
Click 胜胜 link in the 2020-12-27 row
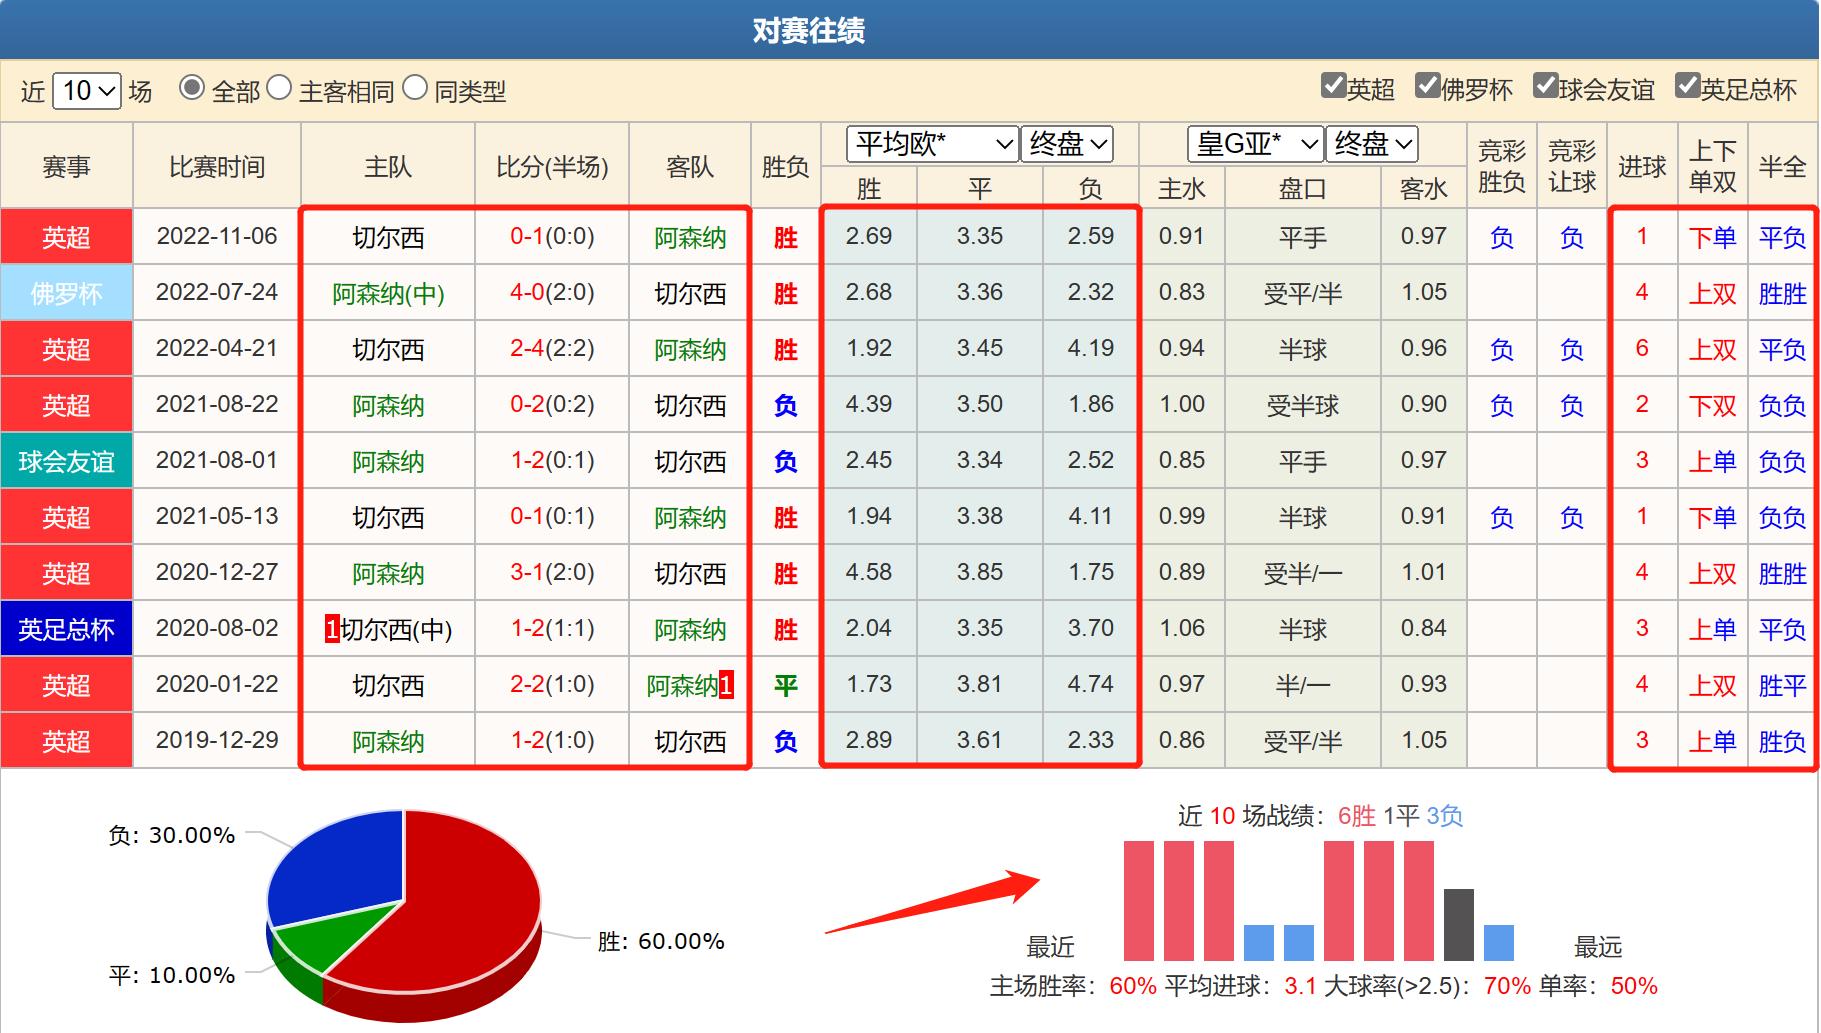click(1782, 573)
